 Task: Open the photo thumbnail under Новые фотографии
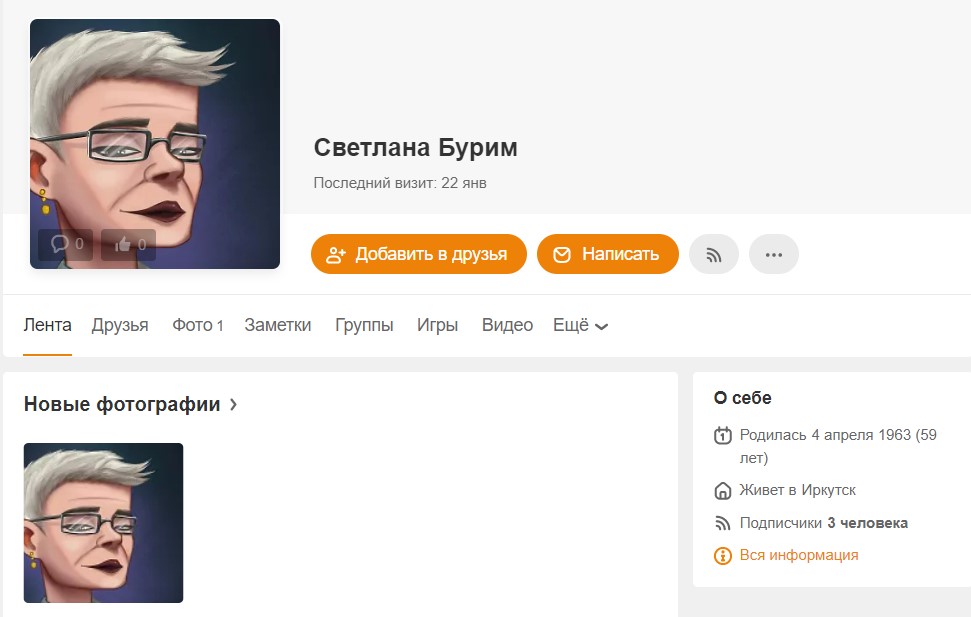(x=103, y=523)
